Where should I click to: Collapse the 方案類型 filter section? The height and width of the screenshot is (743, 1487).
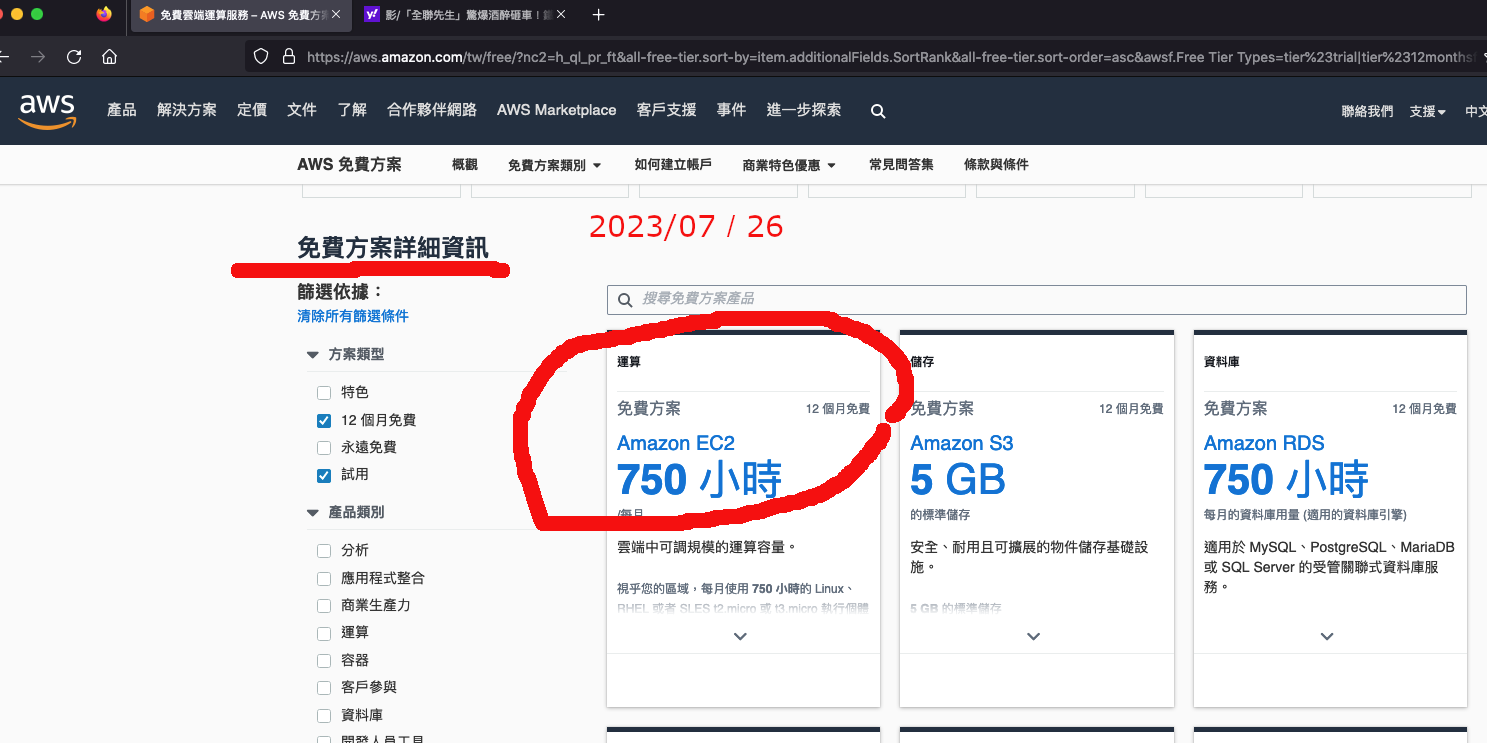coord(313,355)
